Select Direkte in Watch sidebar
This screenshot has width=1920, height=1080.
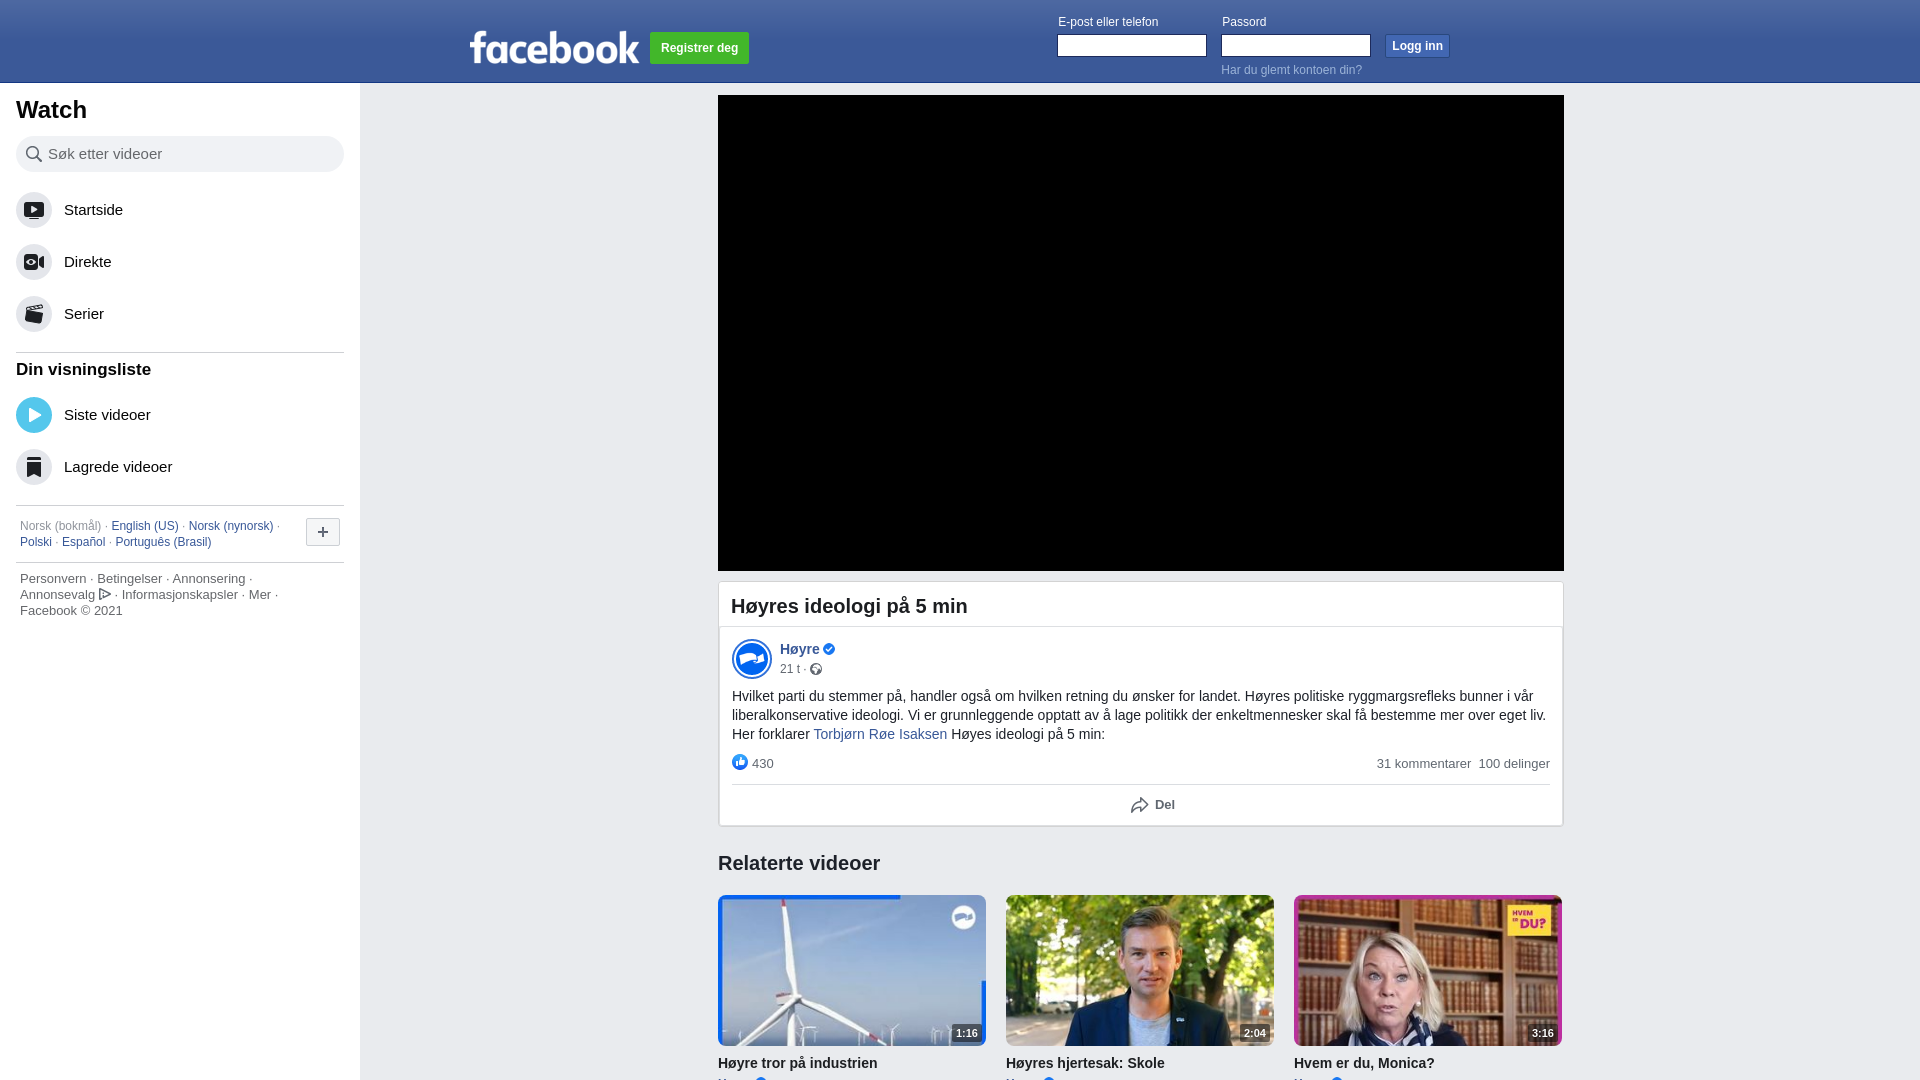(x=180, y=262)
